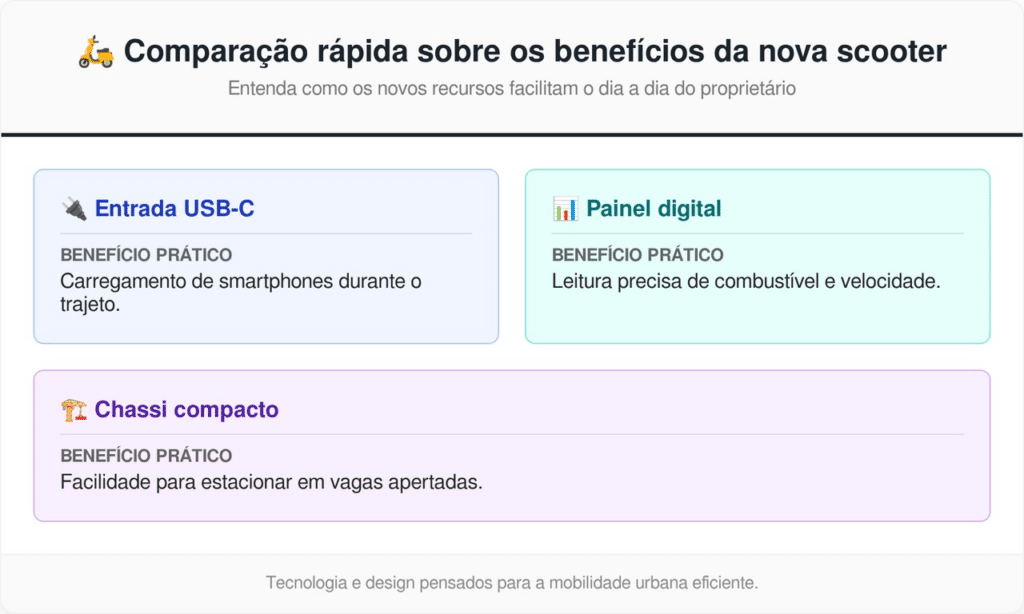1024x614 pixels.
Task: Click the bar chart icon beside Painel digital
Action: pyautogui.click(x=565, y=209)
